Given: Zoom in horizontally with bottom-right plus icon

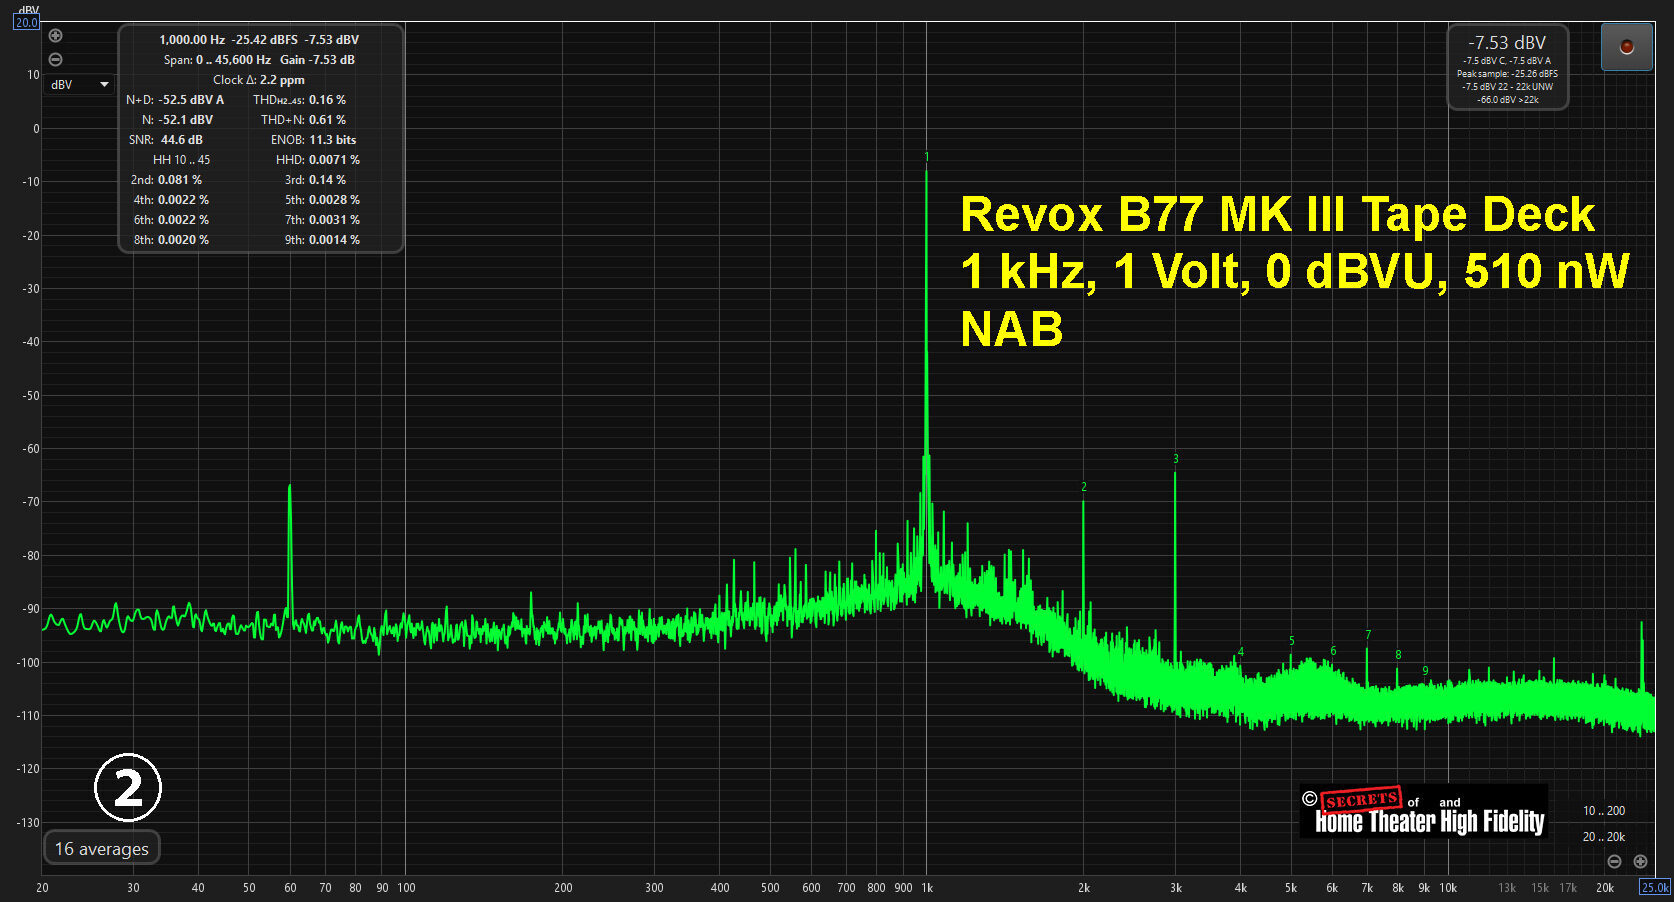Looking at the screenshot, I should pyautogui.click(x=1640, y=861).
